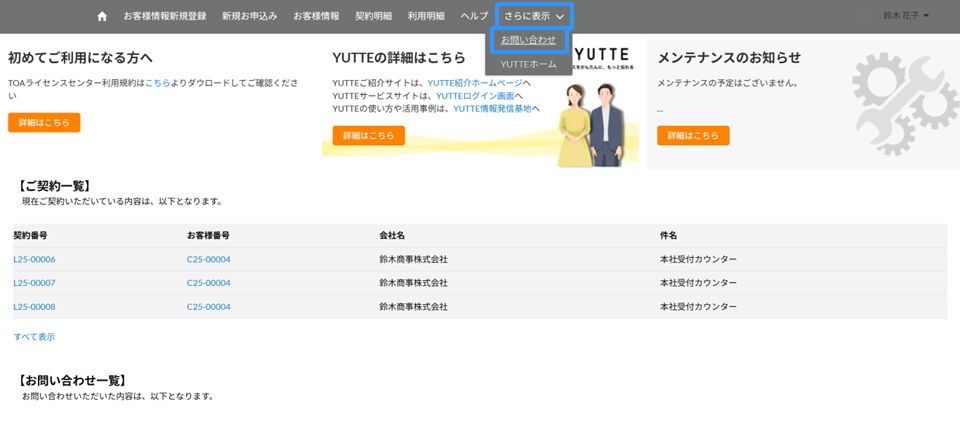Follow the YUTTEログイン画面 link
The height and width of the screenshot is (432, 960).
(479, 96)
